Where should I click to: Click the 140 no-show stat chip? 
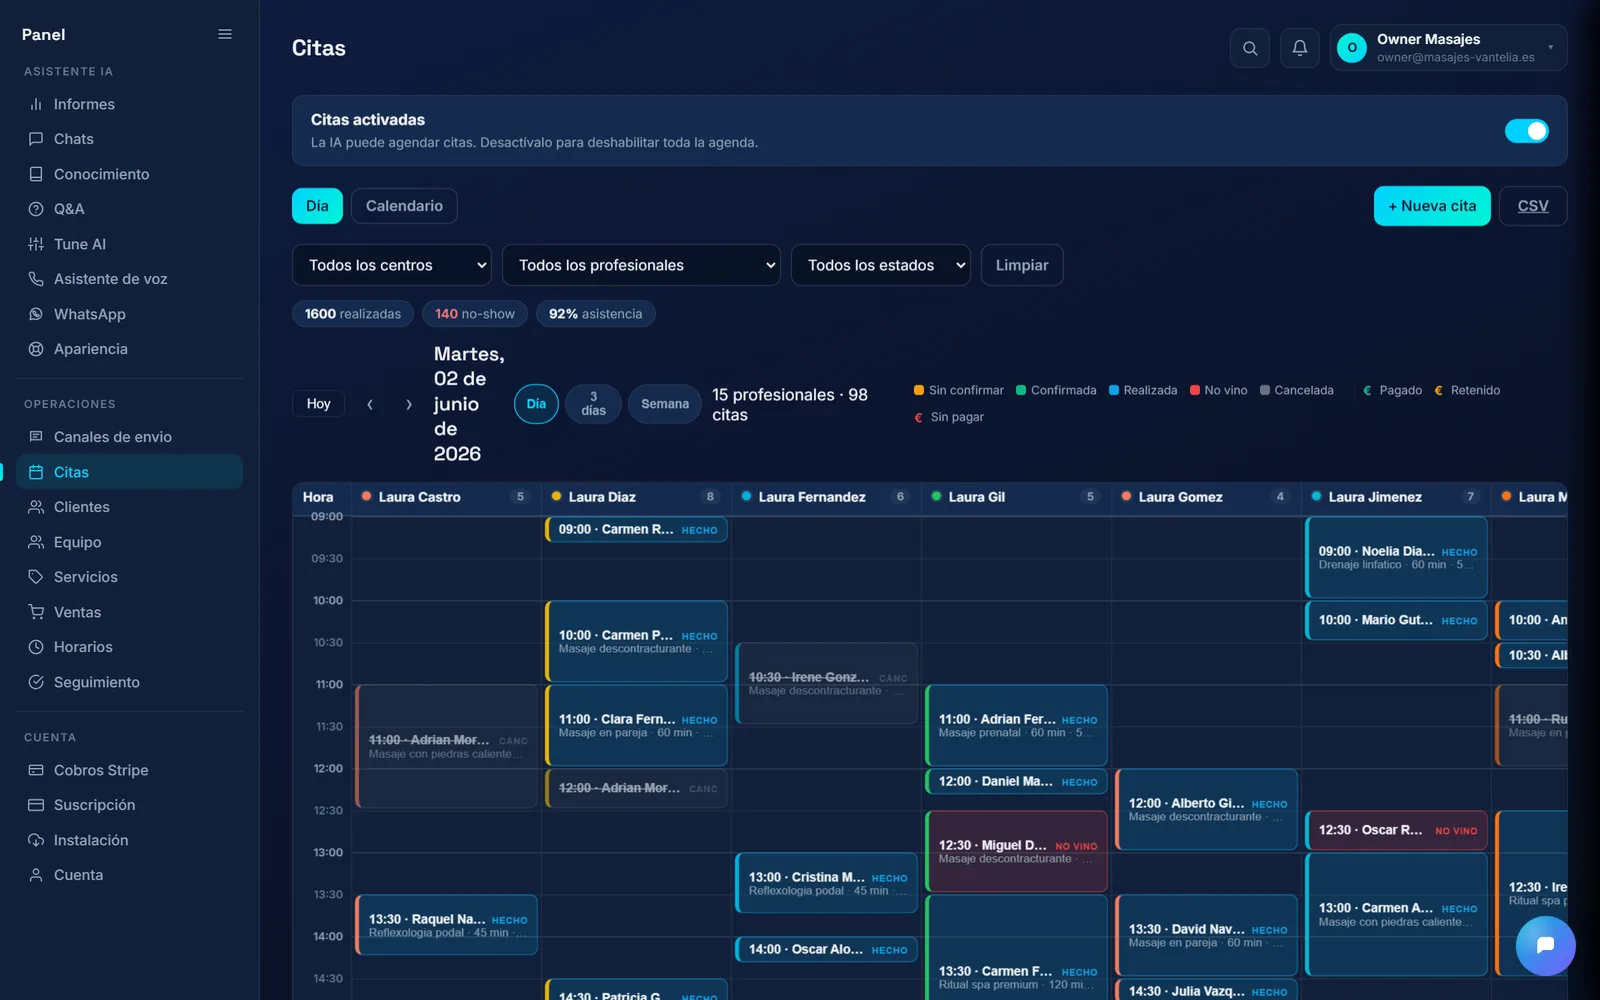[475, 314]
